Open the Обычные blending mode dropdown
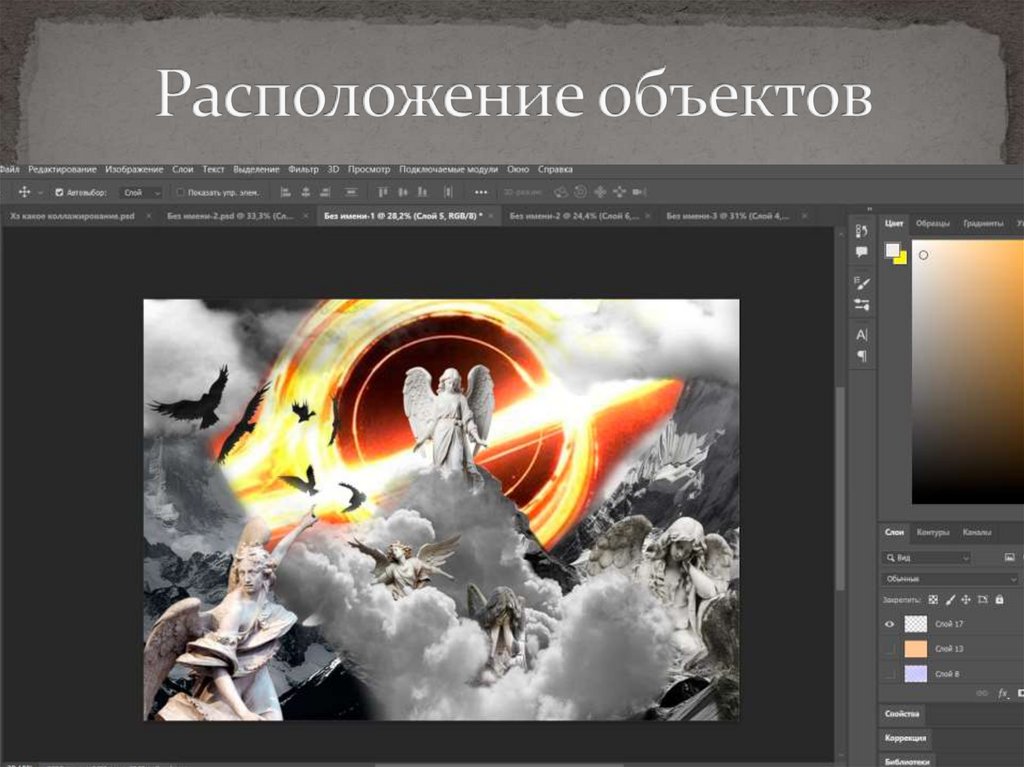The height and width of the screenshot is (767, 1024). click(951, 578)
